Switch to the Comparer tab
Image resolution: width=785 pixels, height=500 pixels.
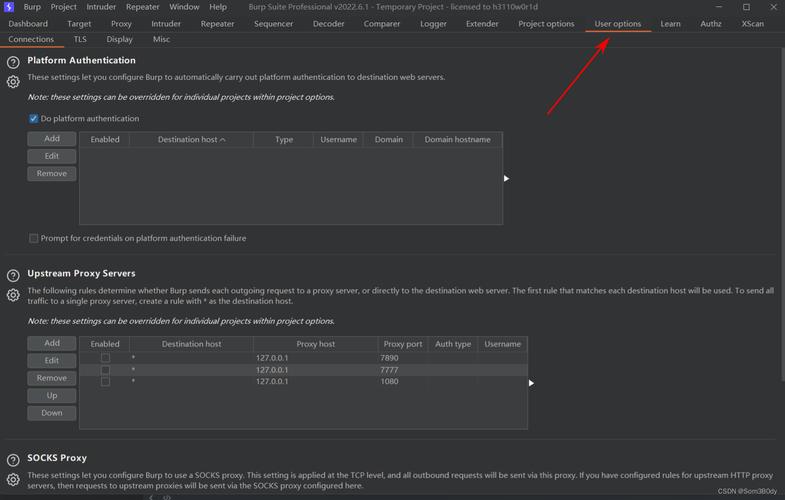[382, 24]
